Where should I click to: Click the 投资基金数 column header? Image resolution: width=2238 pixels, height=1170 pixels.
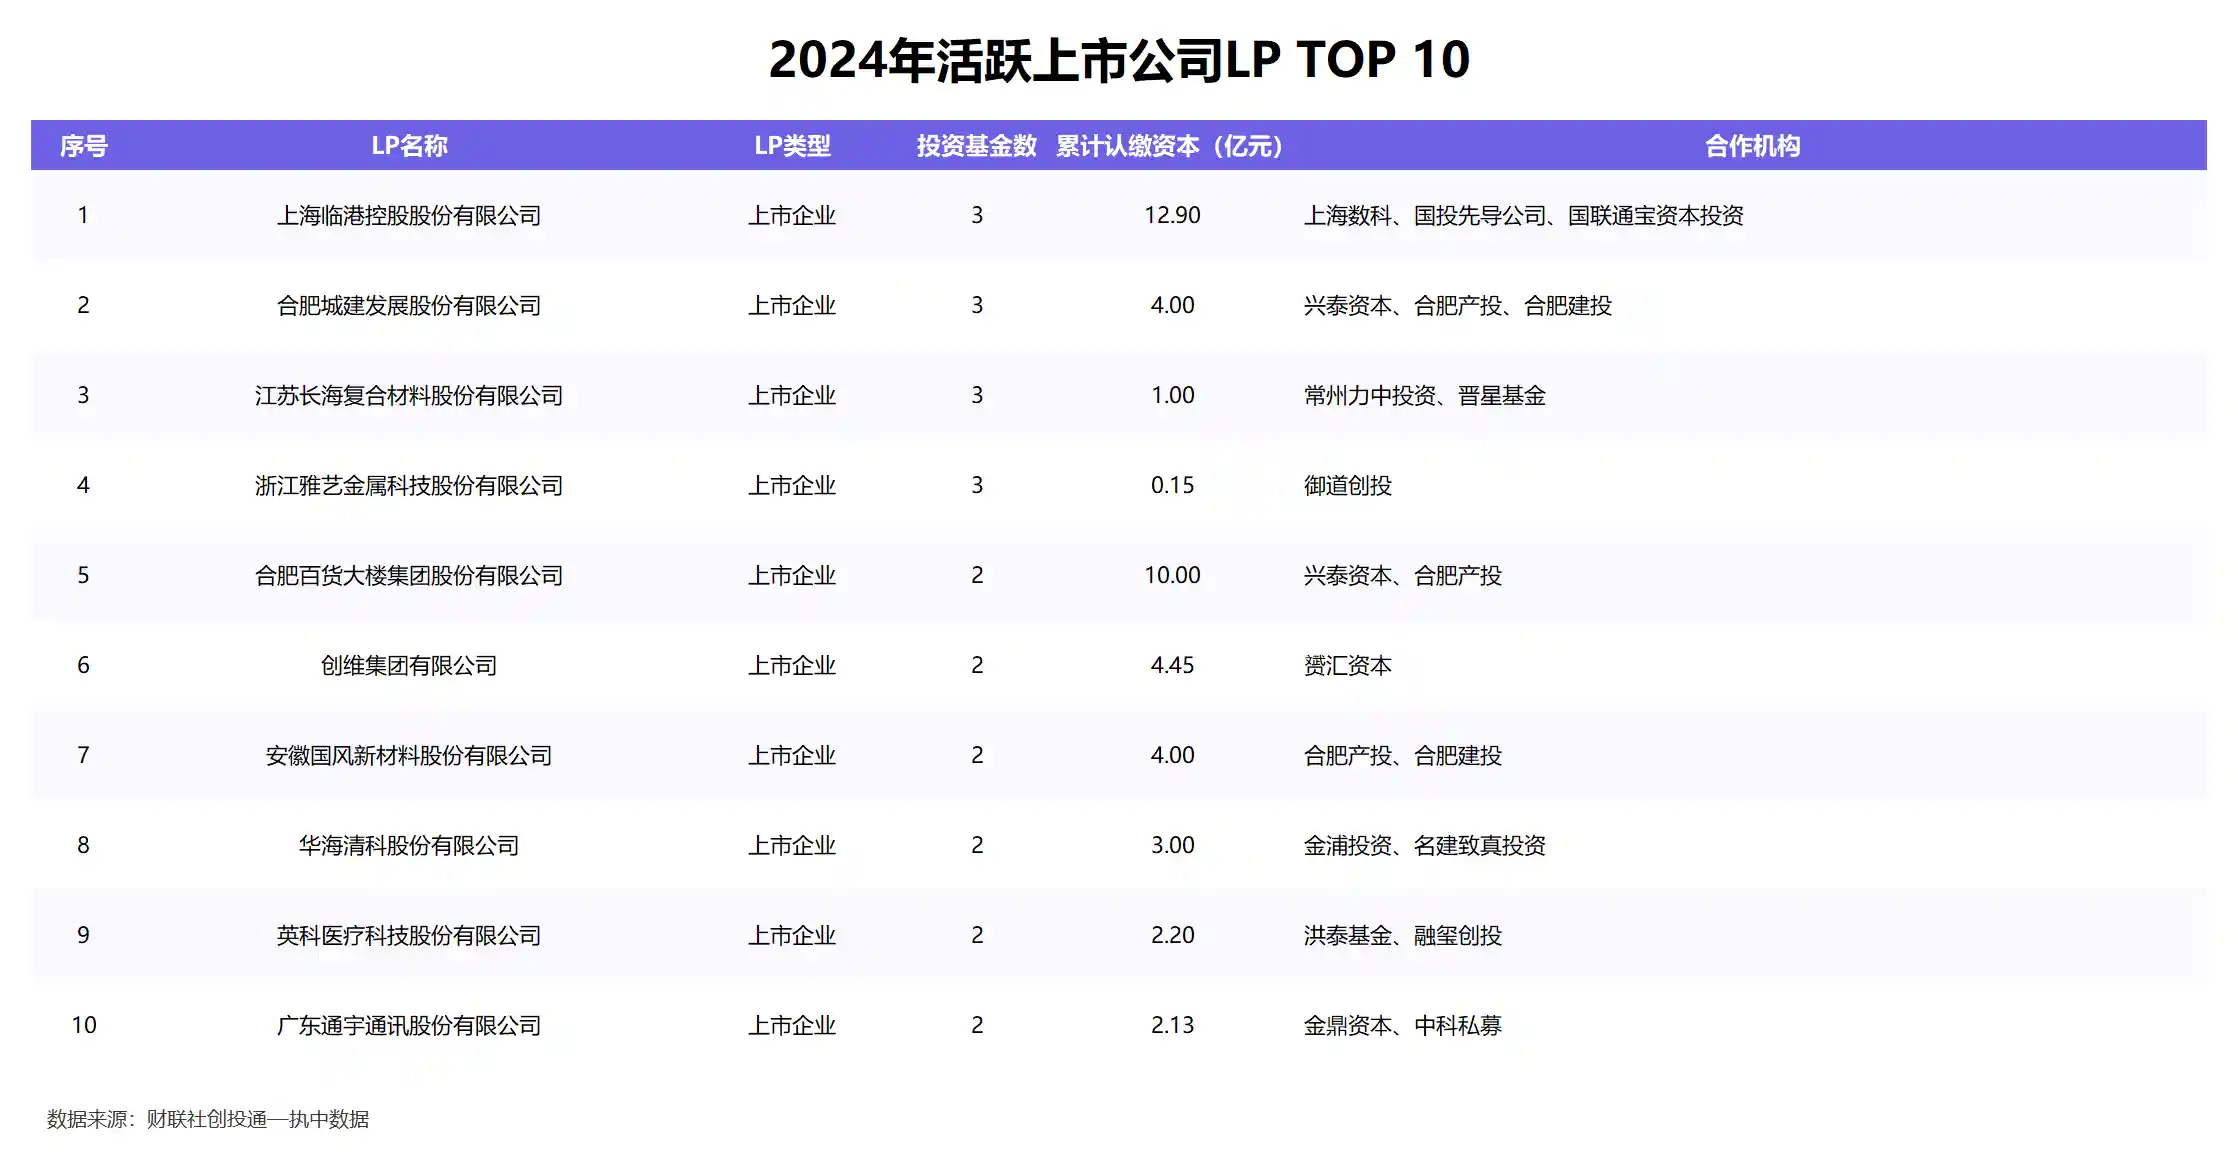click(x=977, y=146)
